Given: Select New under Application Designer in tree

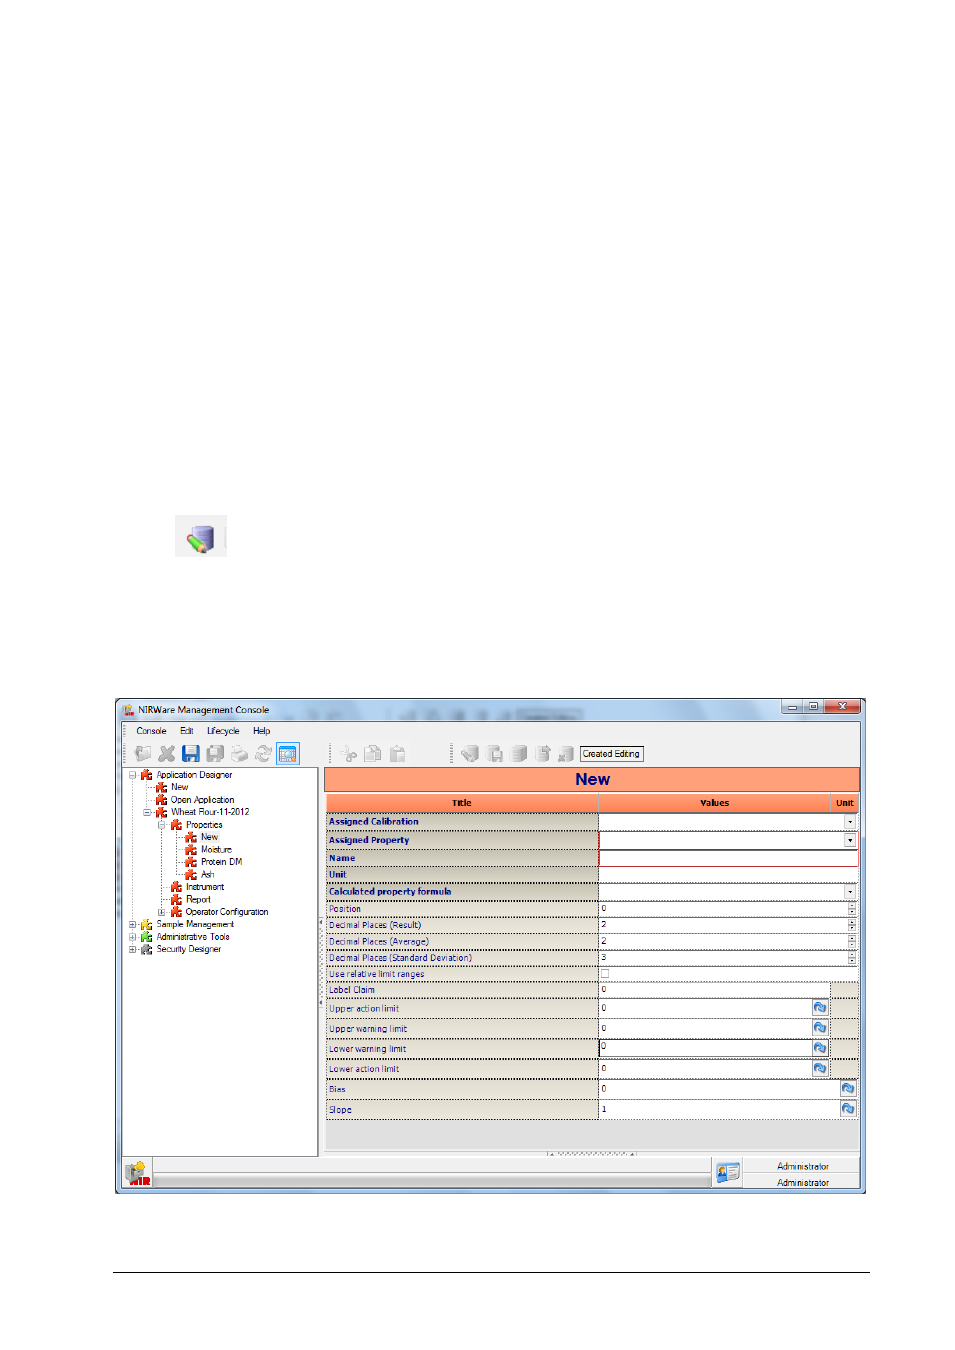Looking at the screenshot, I should [179, 787].
